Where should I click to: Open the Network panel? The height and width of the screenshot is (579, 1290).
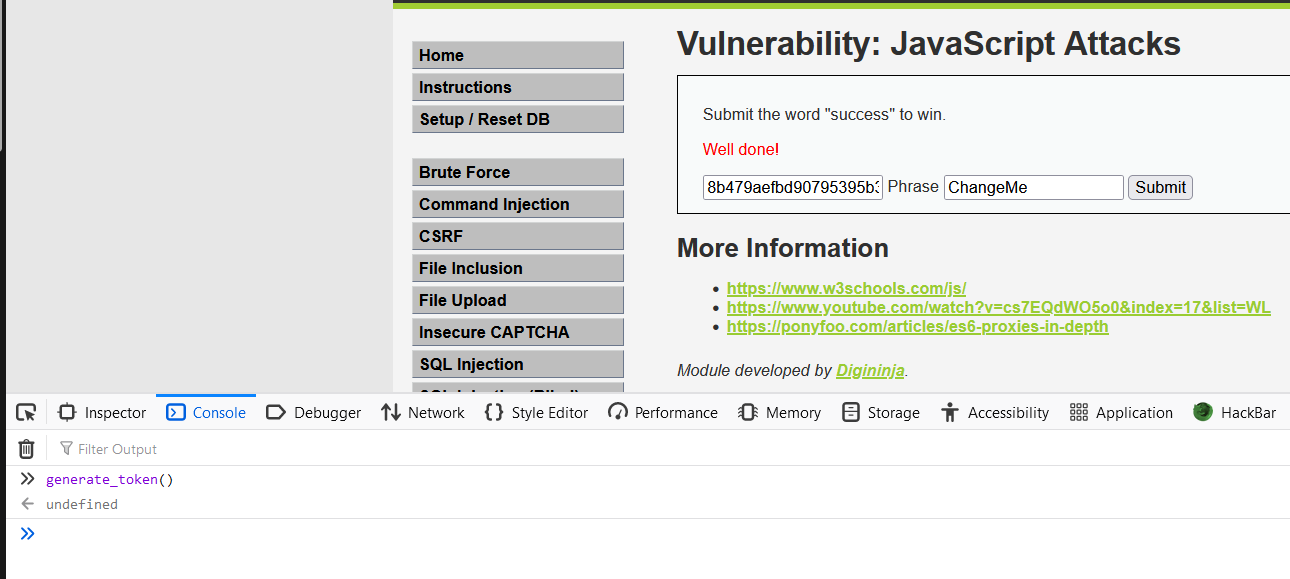pos(423,412)
